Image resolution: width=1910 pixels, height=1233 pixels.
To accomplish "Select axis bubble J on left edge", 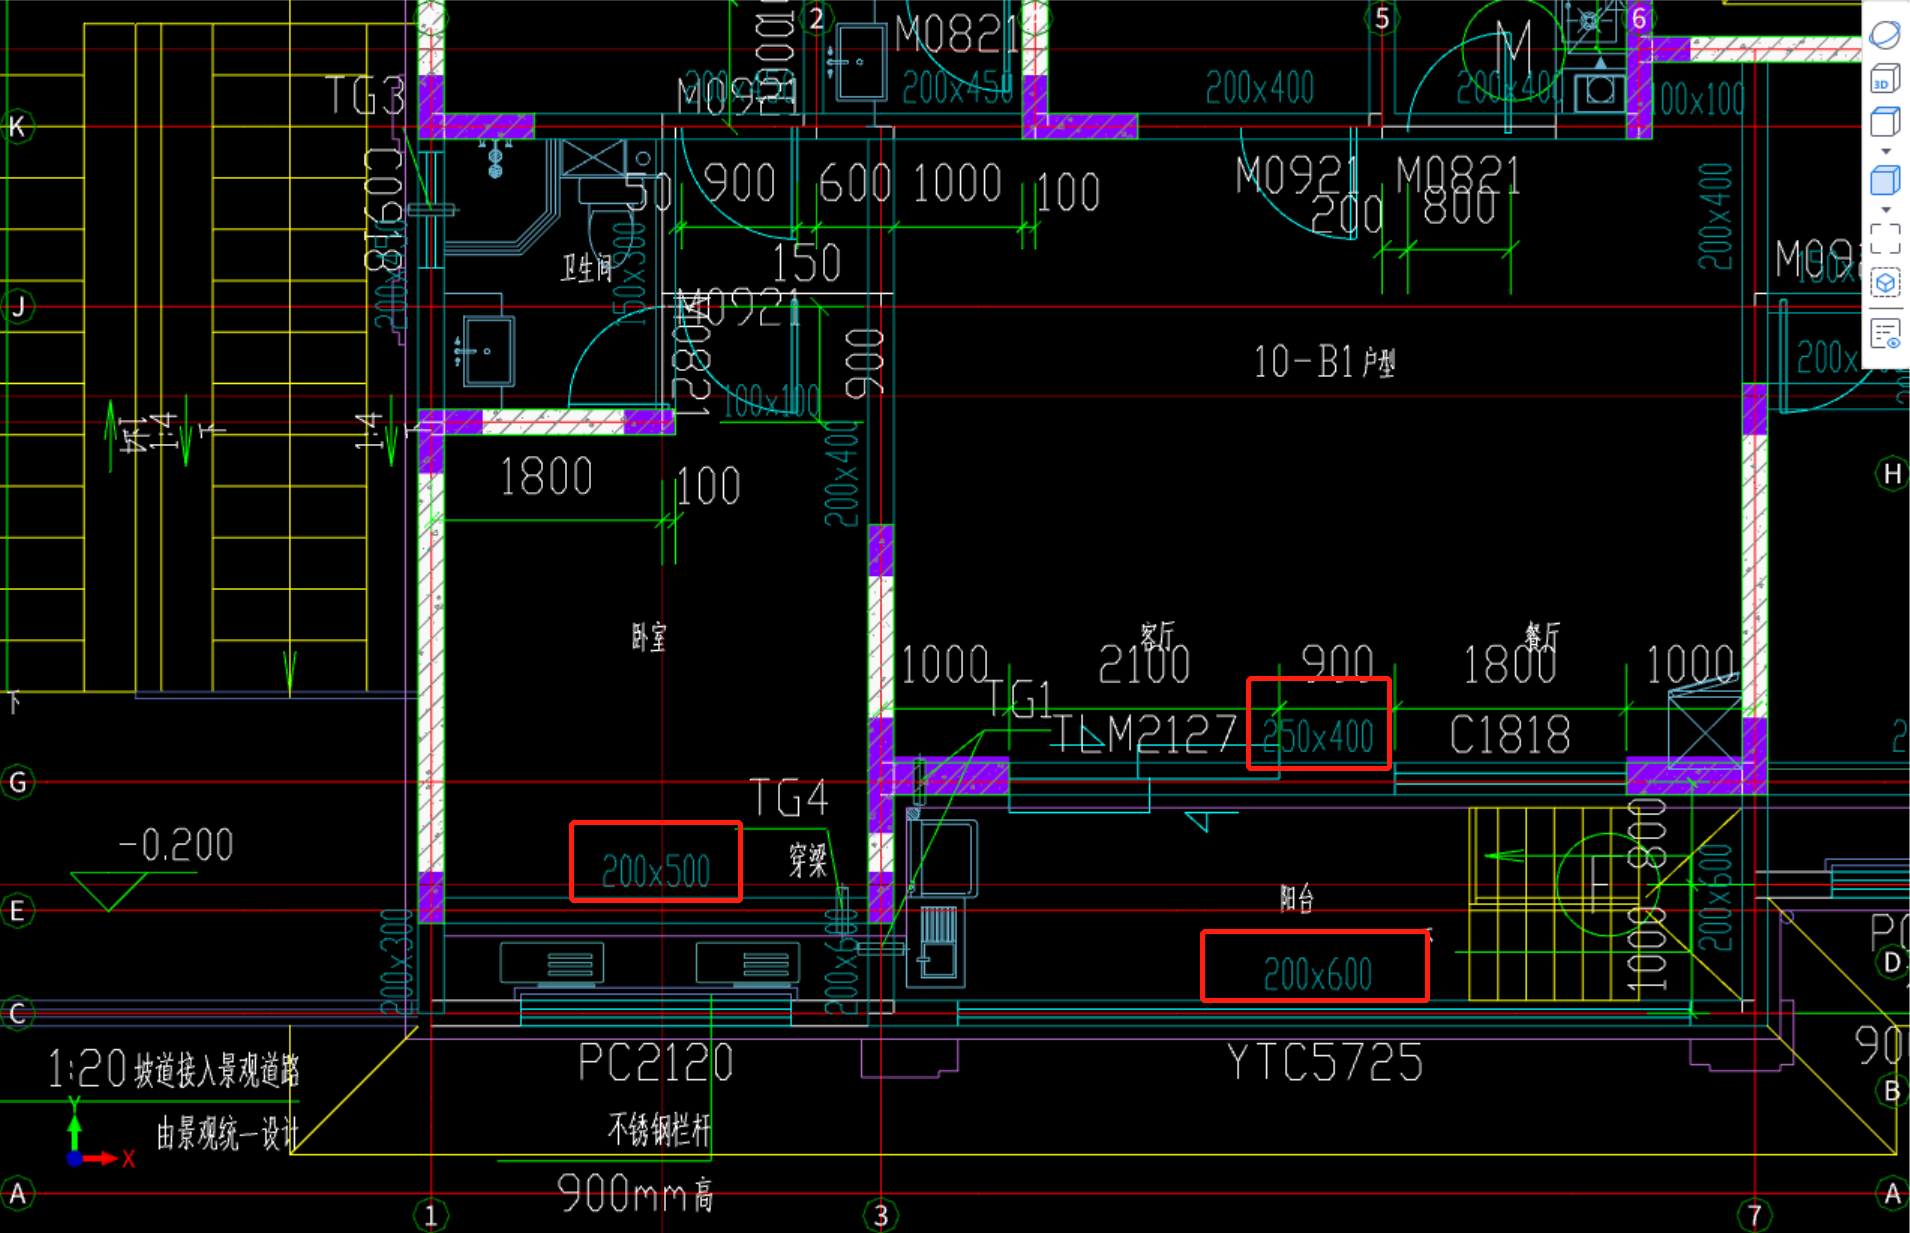I will pyautogui.click(x=17, y=306).
